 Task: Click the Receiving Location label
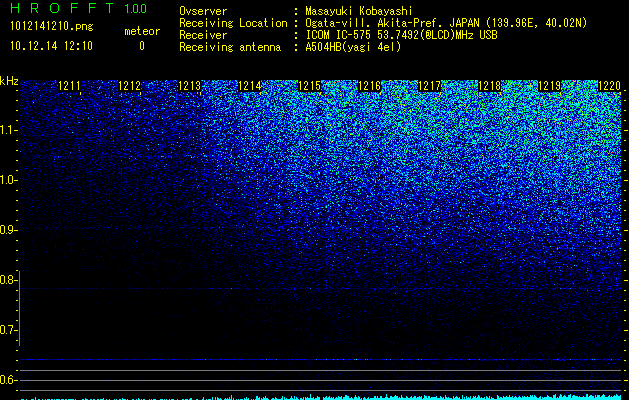233,23
